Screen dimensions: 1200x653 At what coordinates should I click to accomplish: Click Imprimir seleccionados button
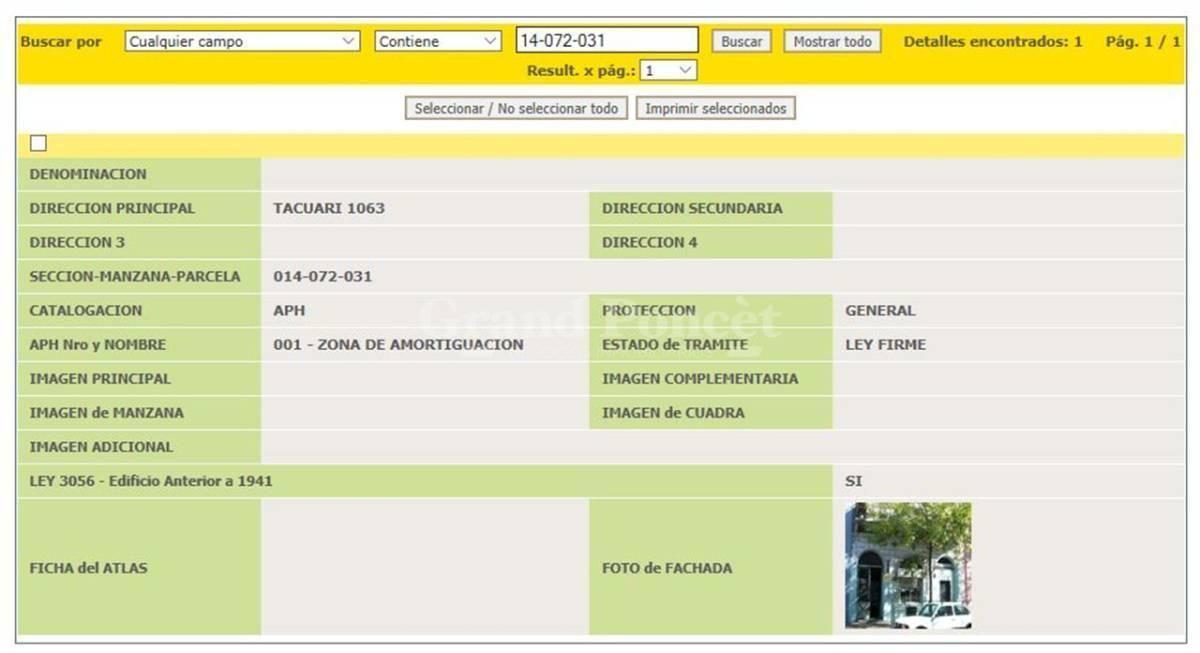pyautogui.click(x=716, y=108)
